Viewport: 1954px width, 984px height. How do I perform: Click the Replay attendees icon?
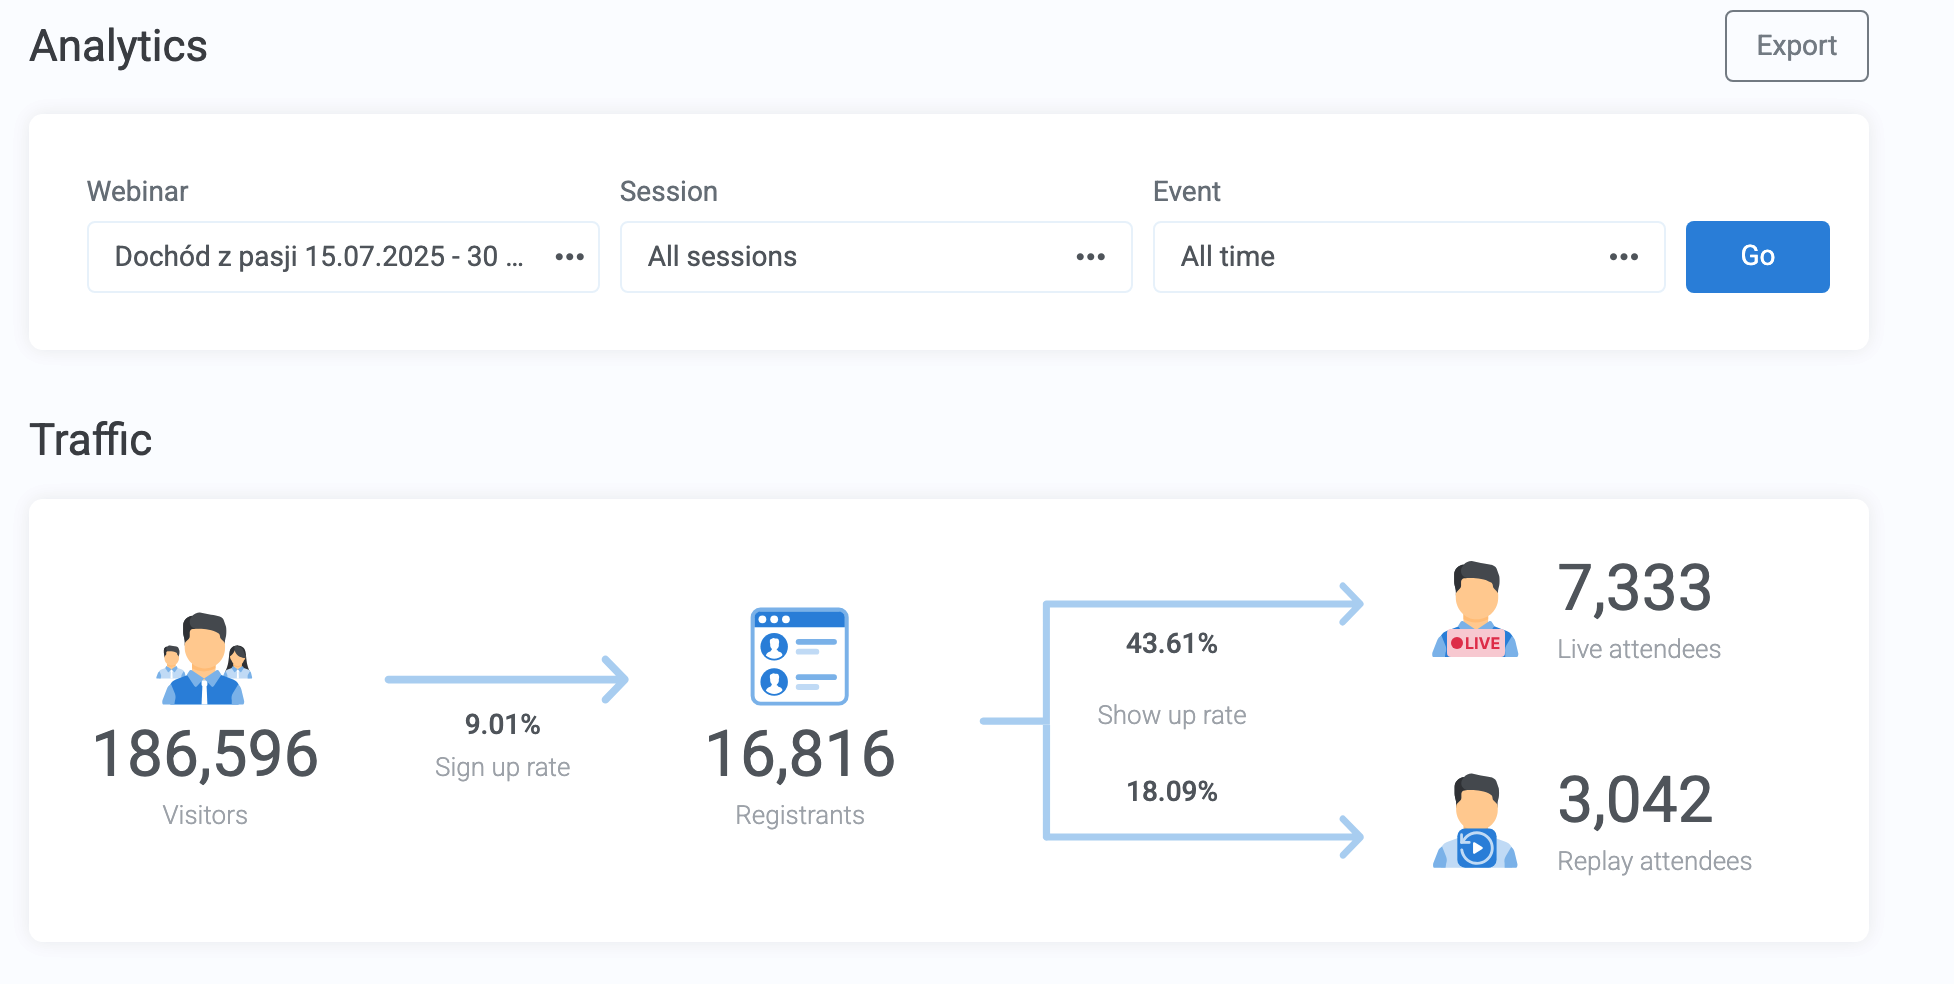pyautogui.click(x=1476, y=821)
